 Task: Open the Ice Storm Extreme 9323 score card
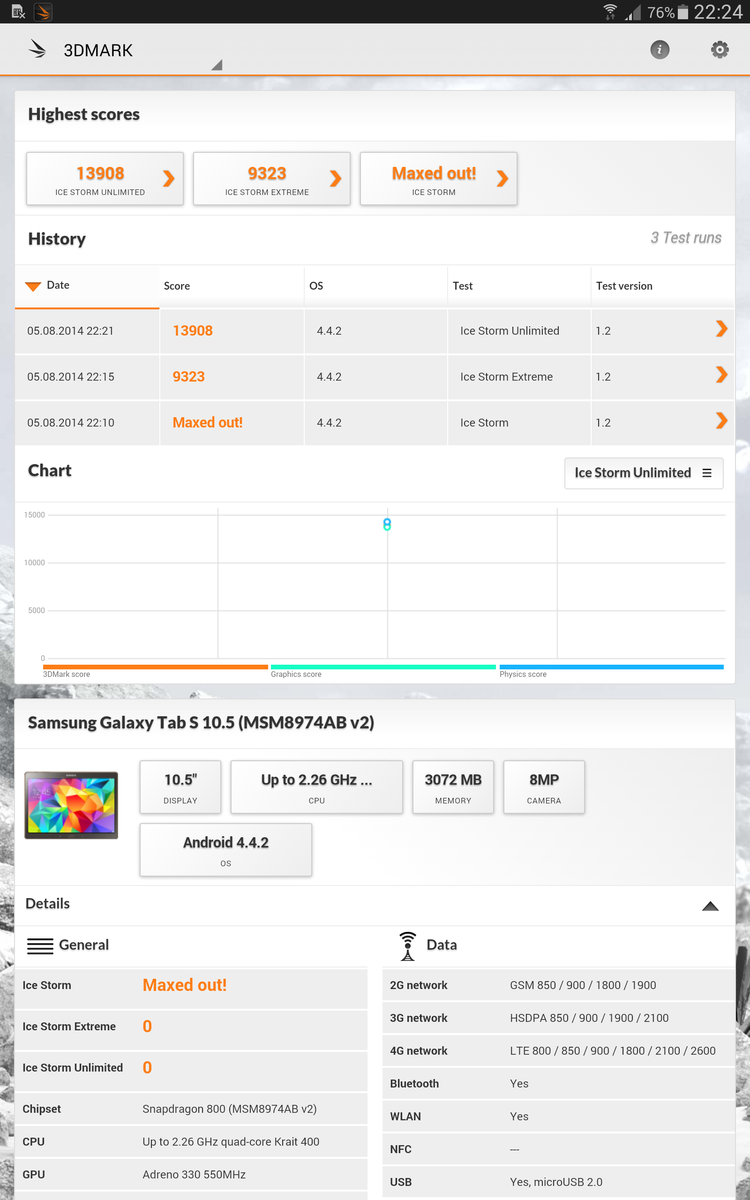click(272, 179)
